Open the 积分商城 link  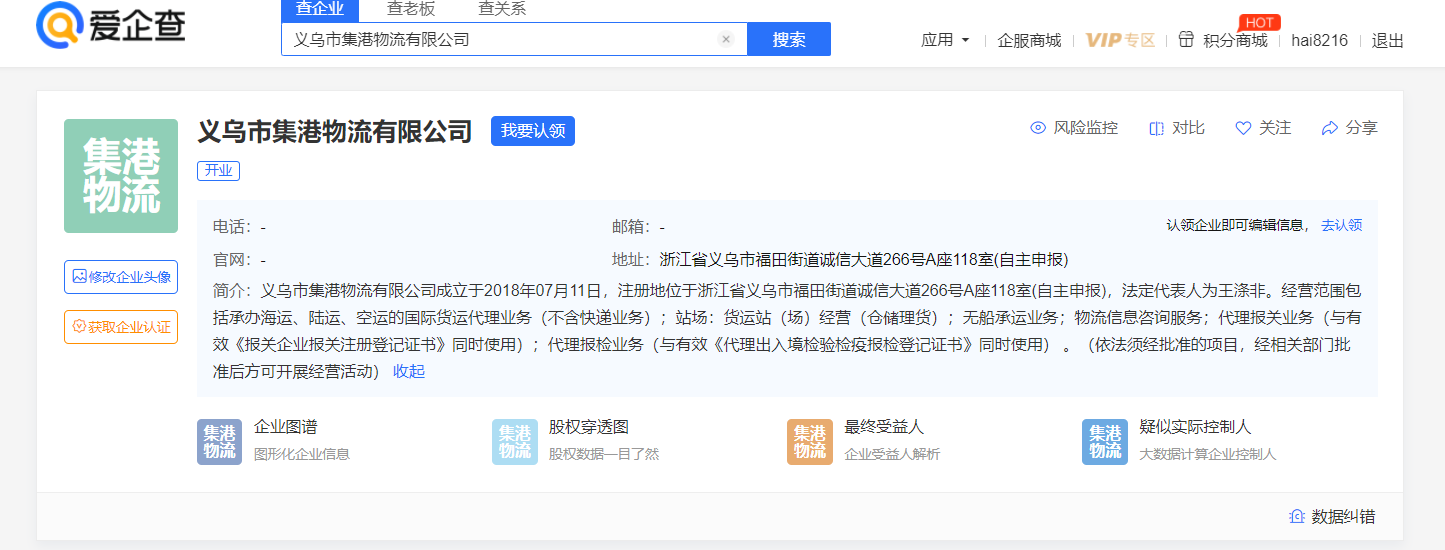tap(1235, 40)
